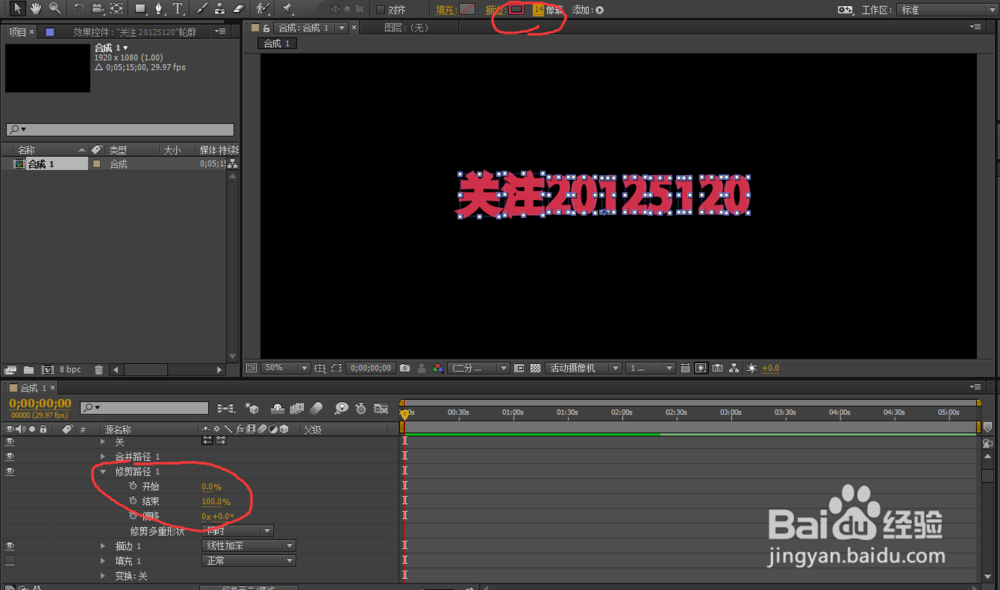The height and width of the screenshot is (590, 1000).
Task: Select the Puppet Pin tool
Action: coord(287,9)
